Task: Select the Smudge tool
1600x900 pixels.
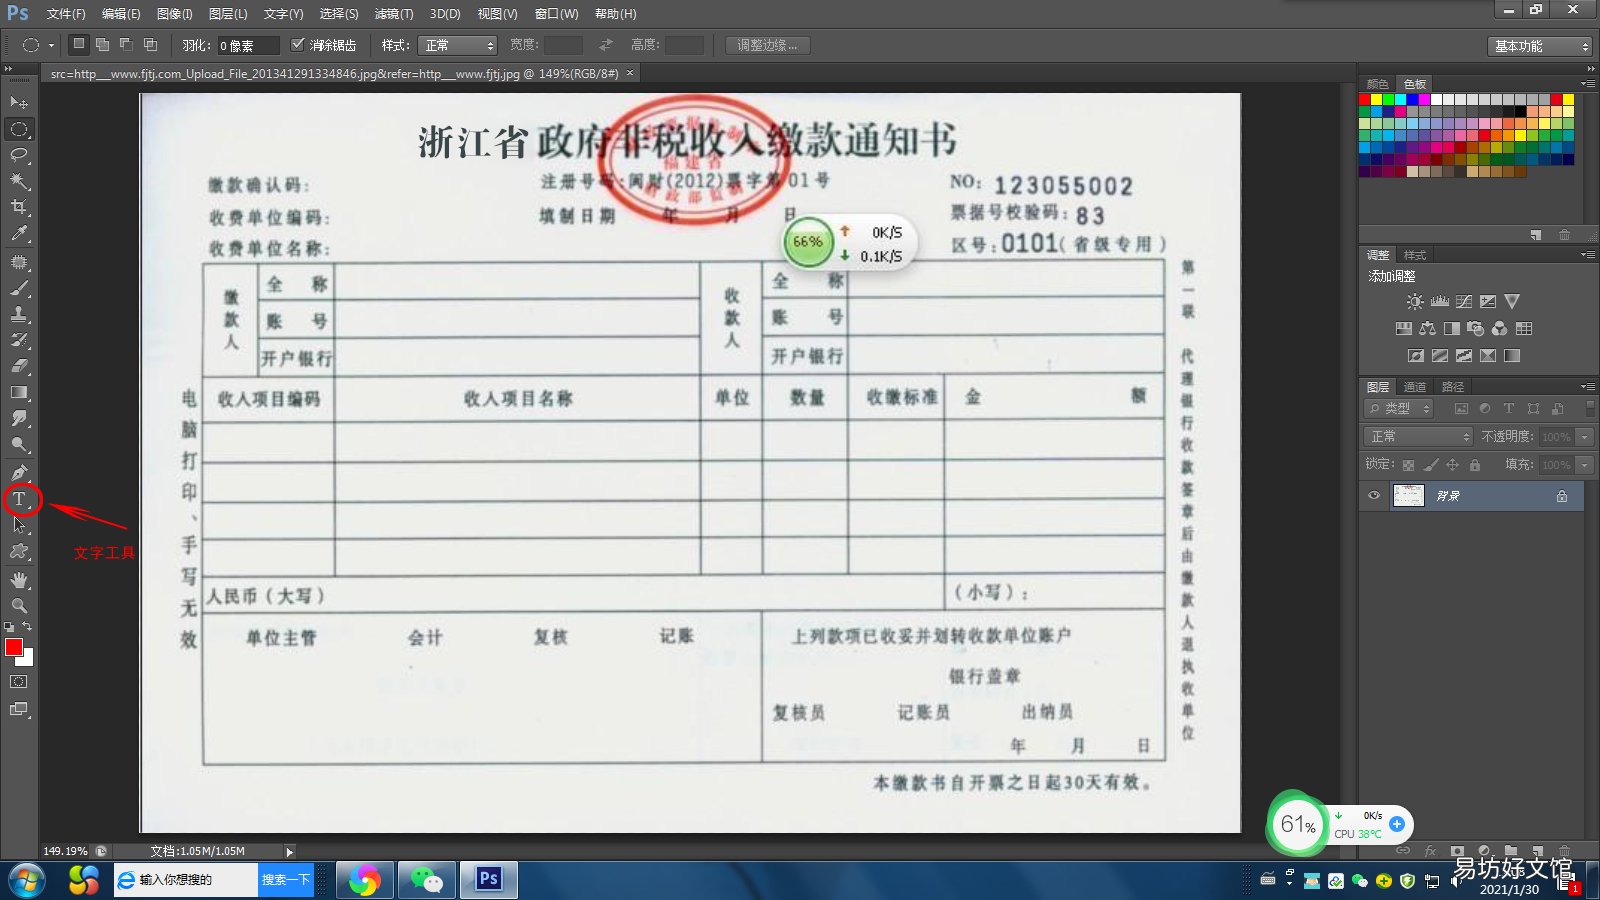Action: [19, 418]
